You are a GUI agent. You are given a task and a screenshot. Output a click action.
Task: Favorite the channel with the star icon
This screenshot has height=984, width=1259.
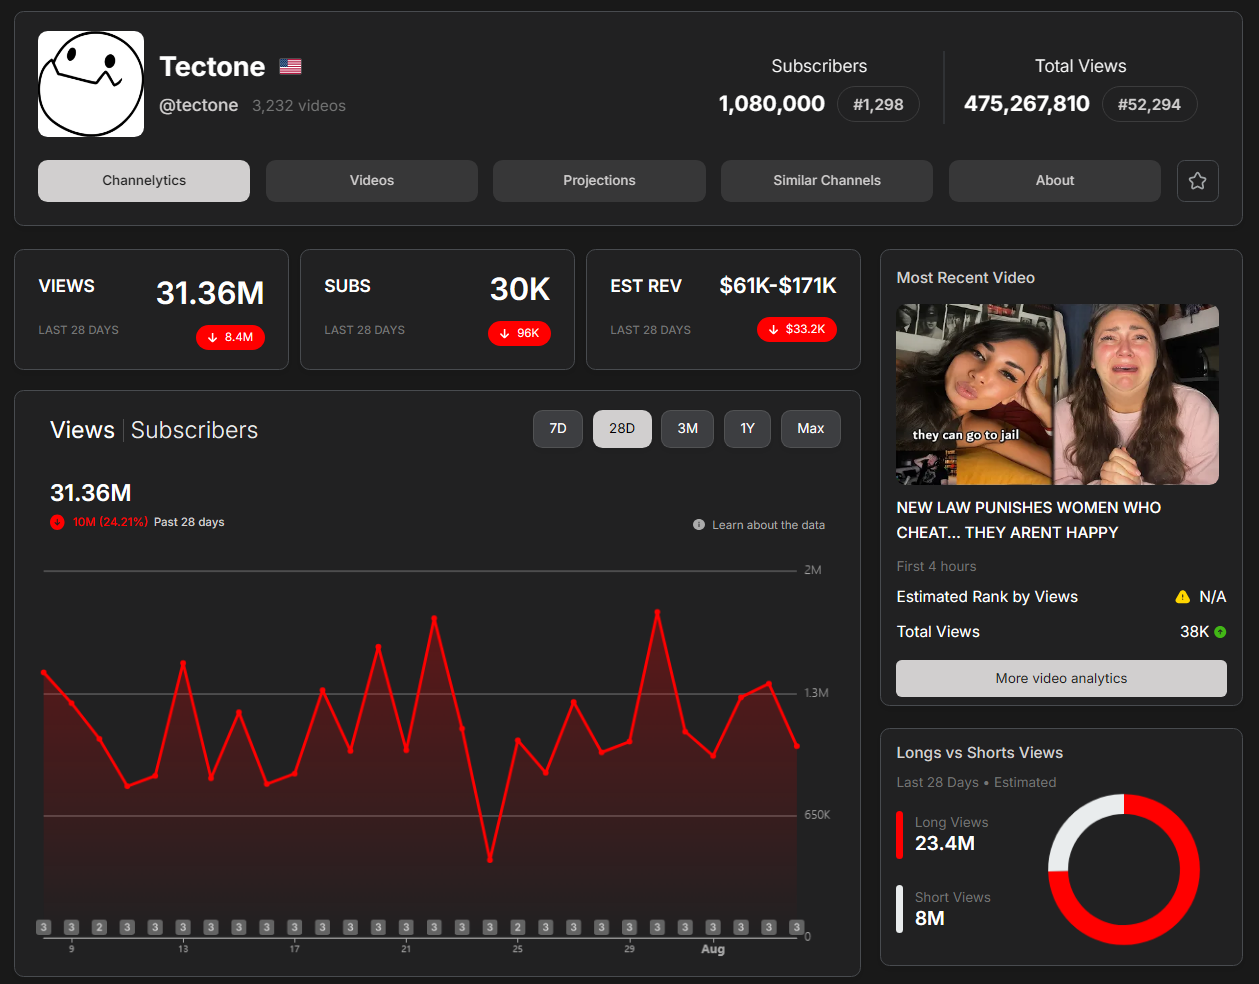tap(1198, 181)
